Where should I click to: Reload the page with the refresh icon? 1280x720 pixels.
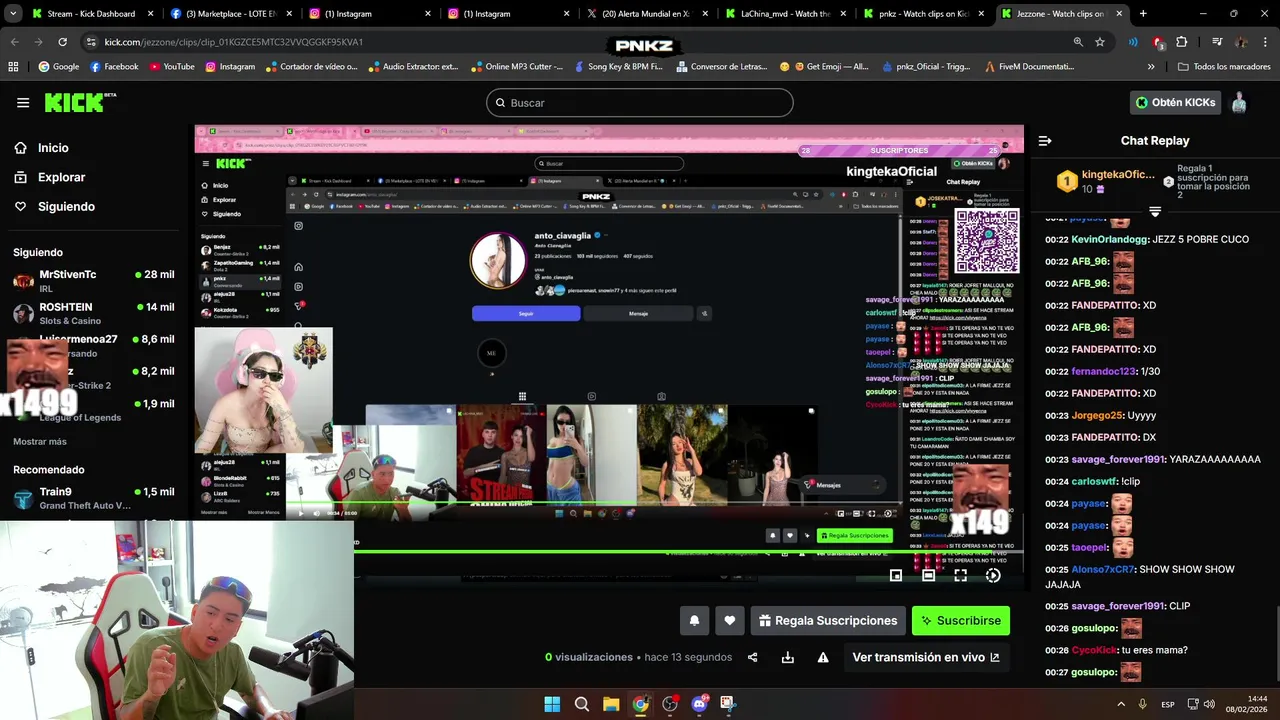point(62,42)
